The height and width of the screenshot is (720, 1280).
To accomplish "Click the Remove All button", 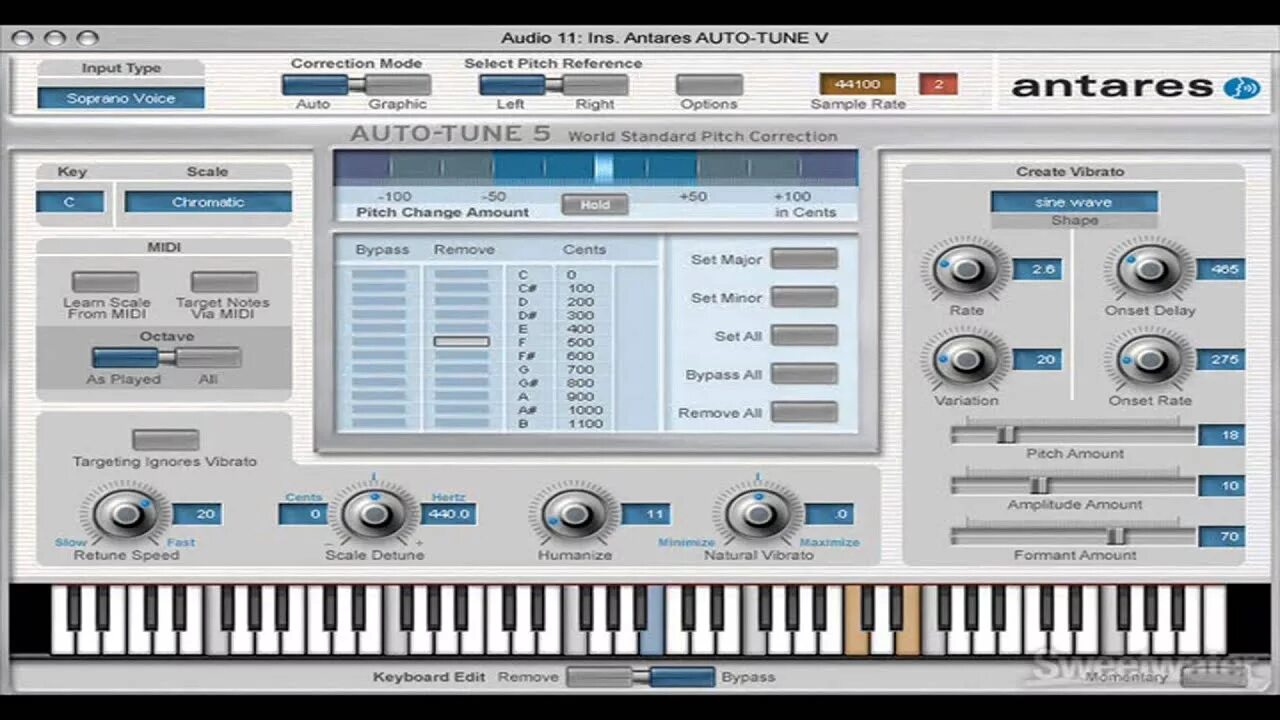I will pyautogui.click(x=804, y=412).
